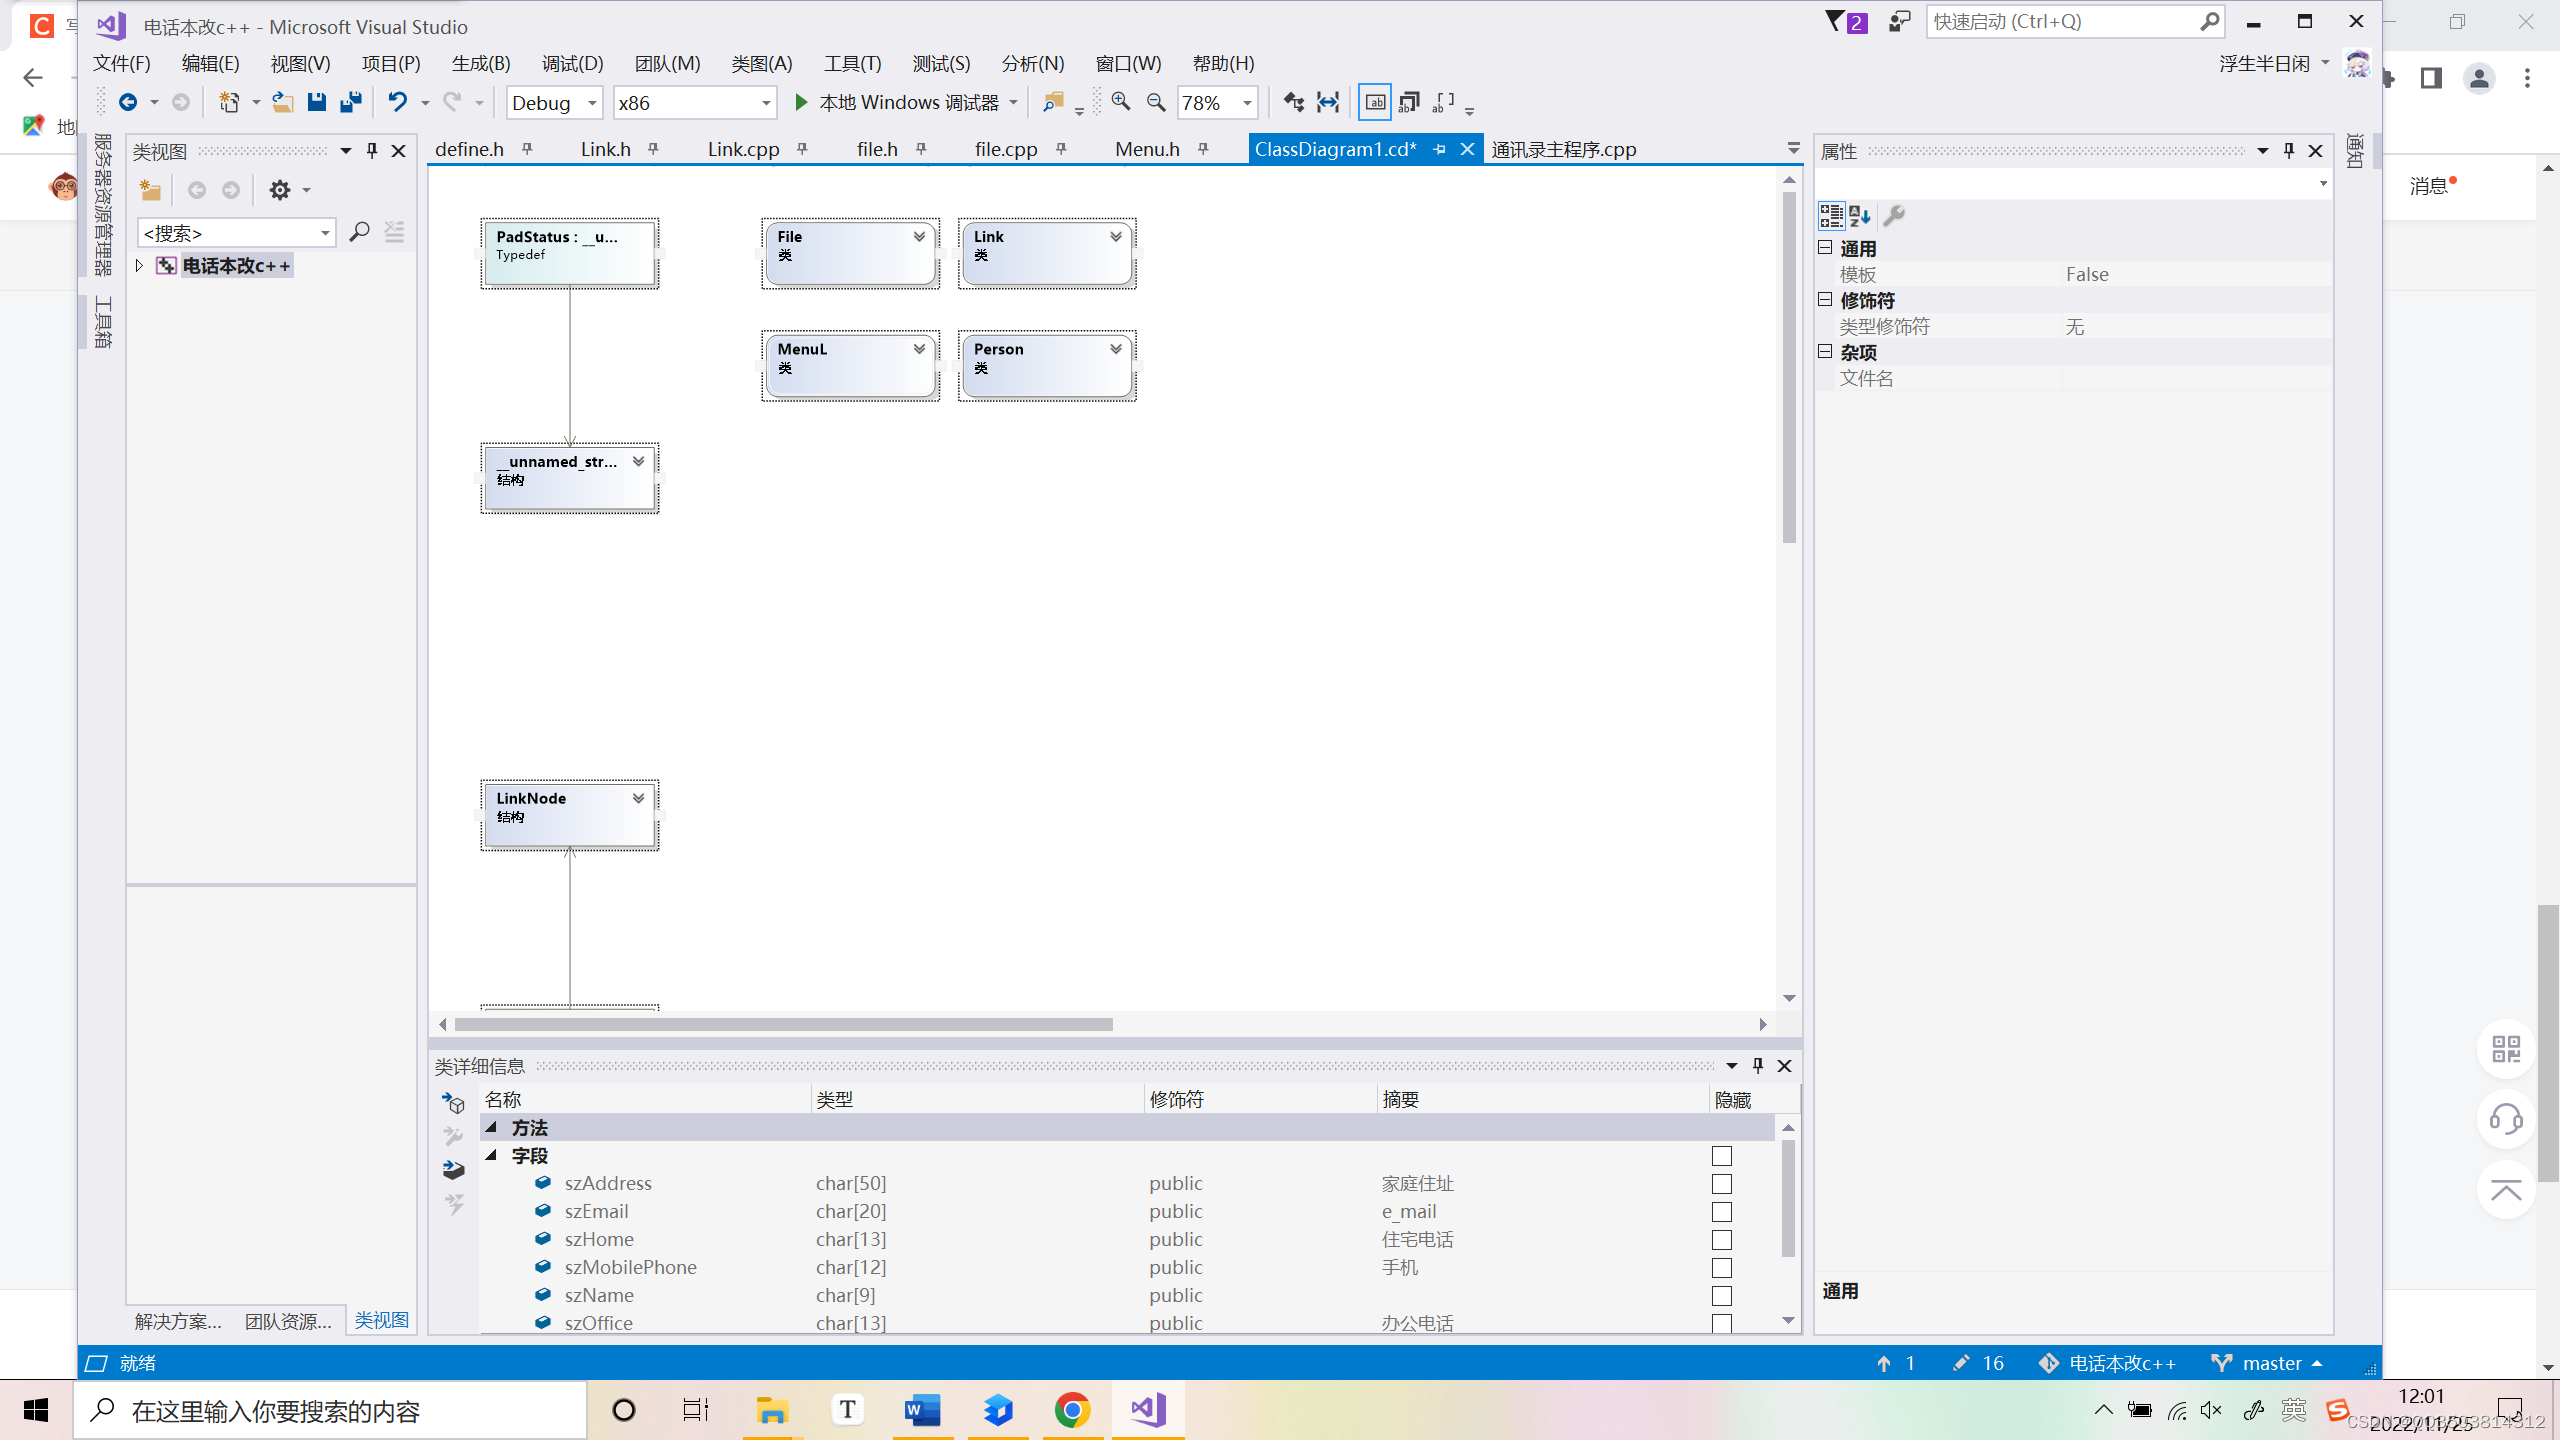
Task: Click the Zoom Out magnifier icon
Action: click(x=1156, y=102)
